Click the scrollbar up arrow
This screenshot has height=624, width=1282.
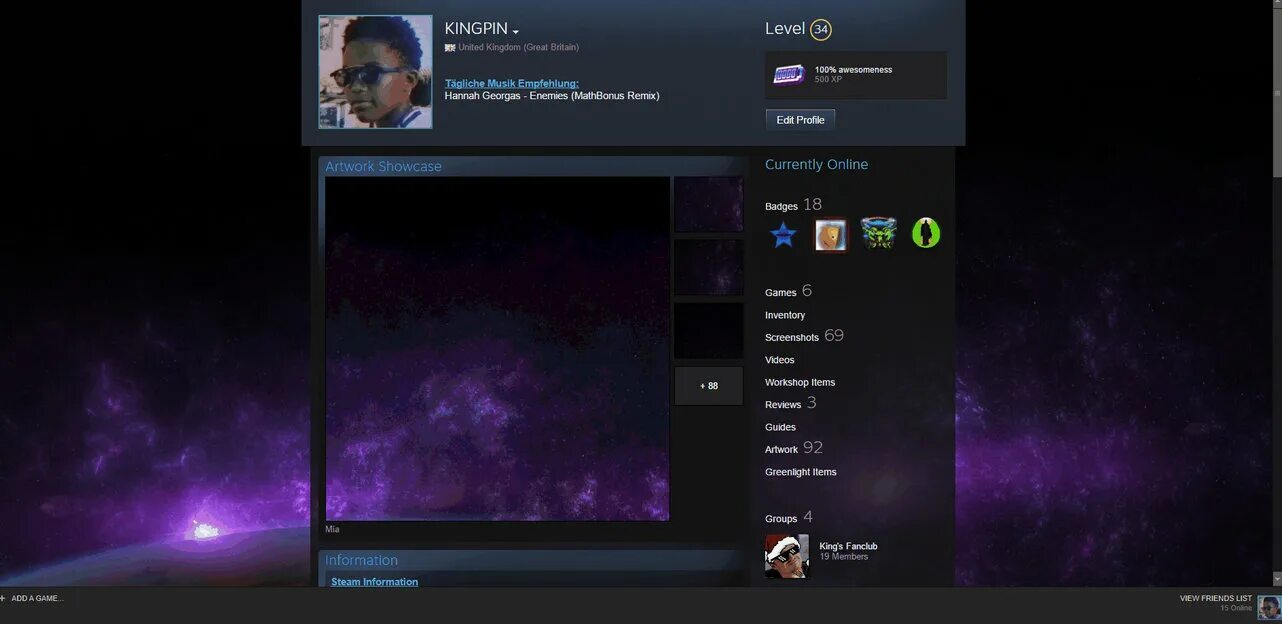coord(1276,5)
